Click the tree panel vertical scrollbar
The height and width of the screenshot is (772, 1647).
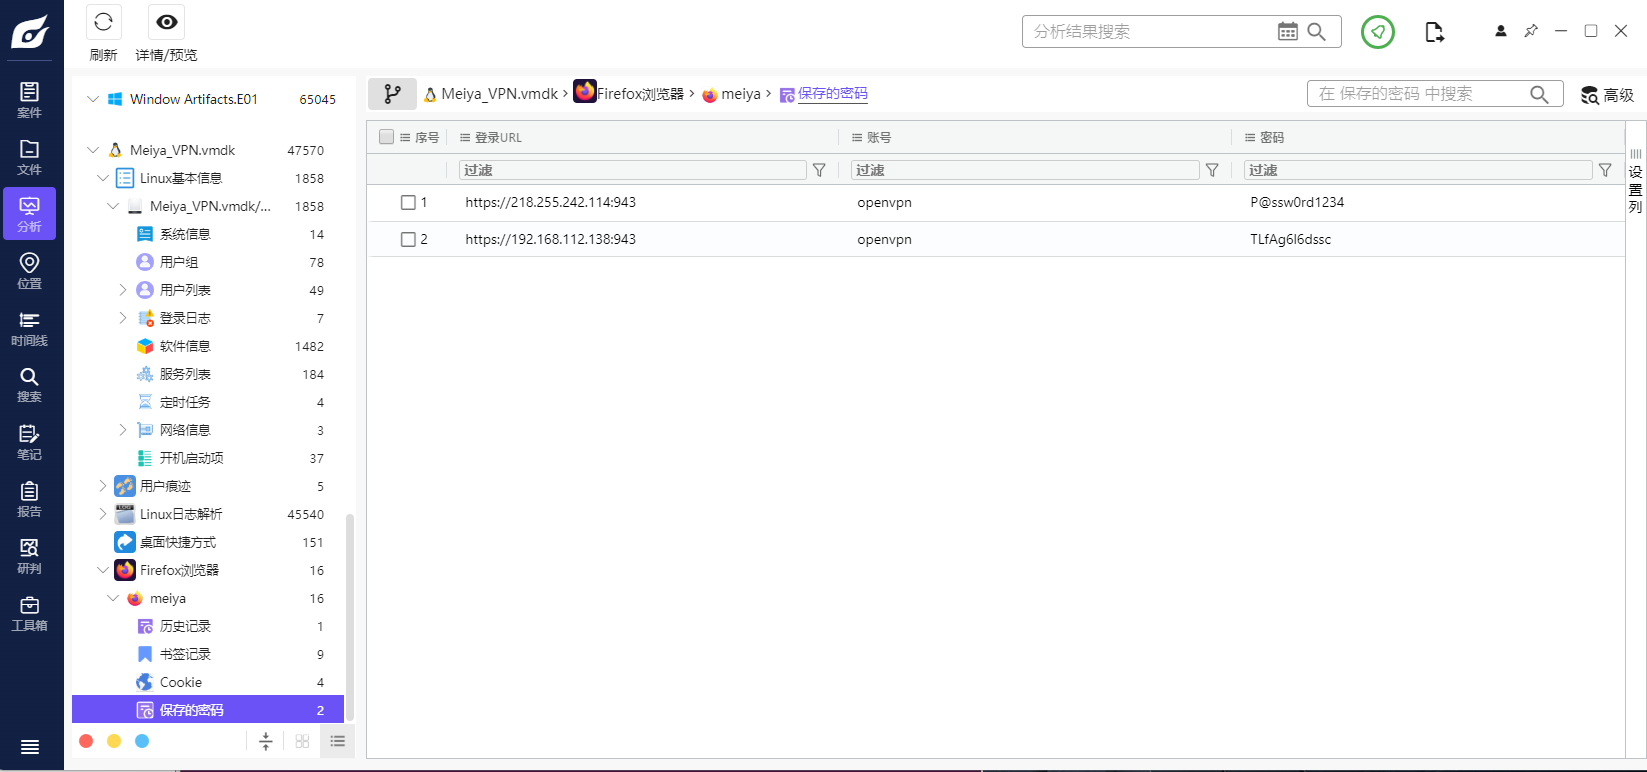click(x=349, y=617)
